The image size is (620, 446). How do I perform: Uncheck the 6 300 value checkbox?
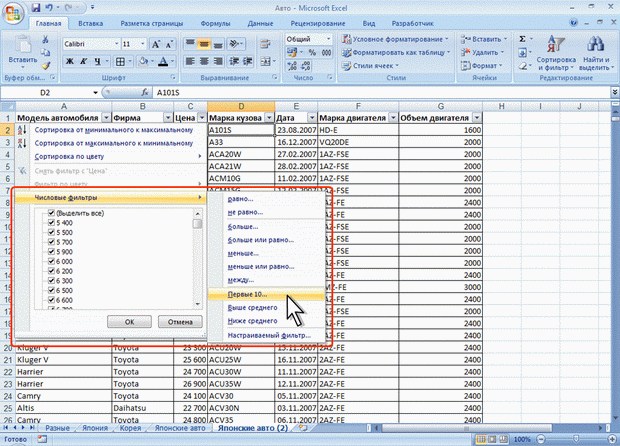[x=51, y=280]
